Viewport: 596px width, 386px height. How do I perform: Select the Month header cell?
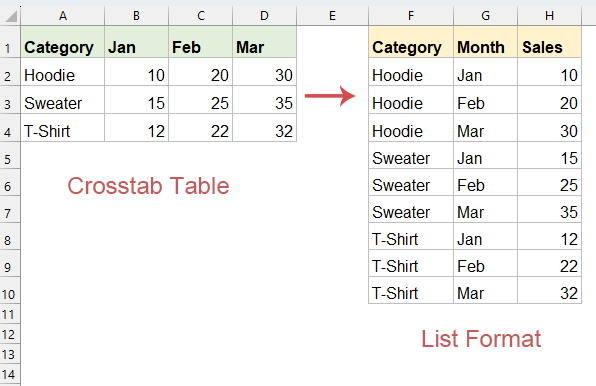coord(485,42)
